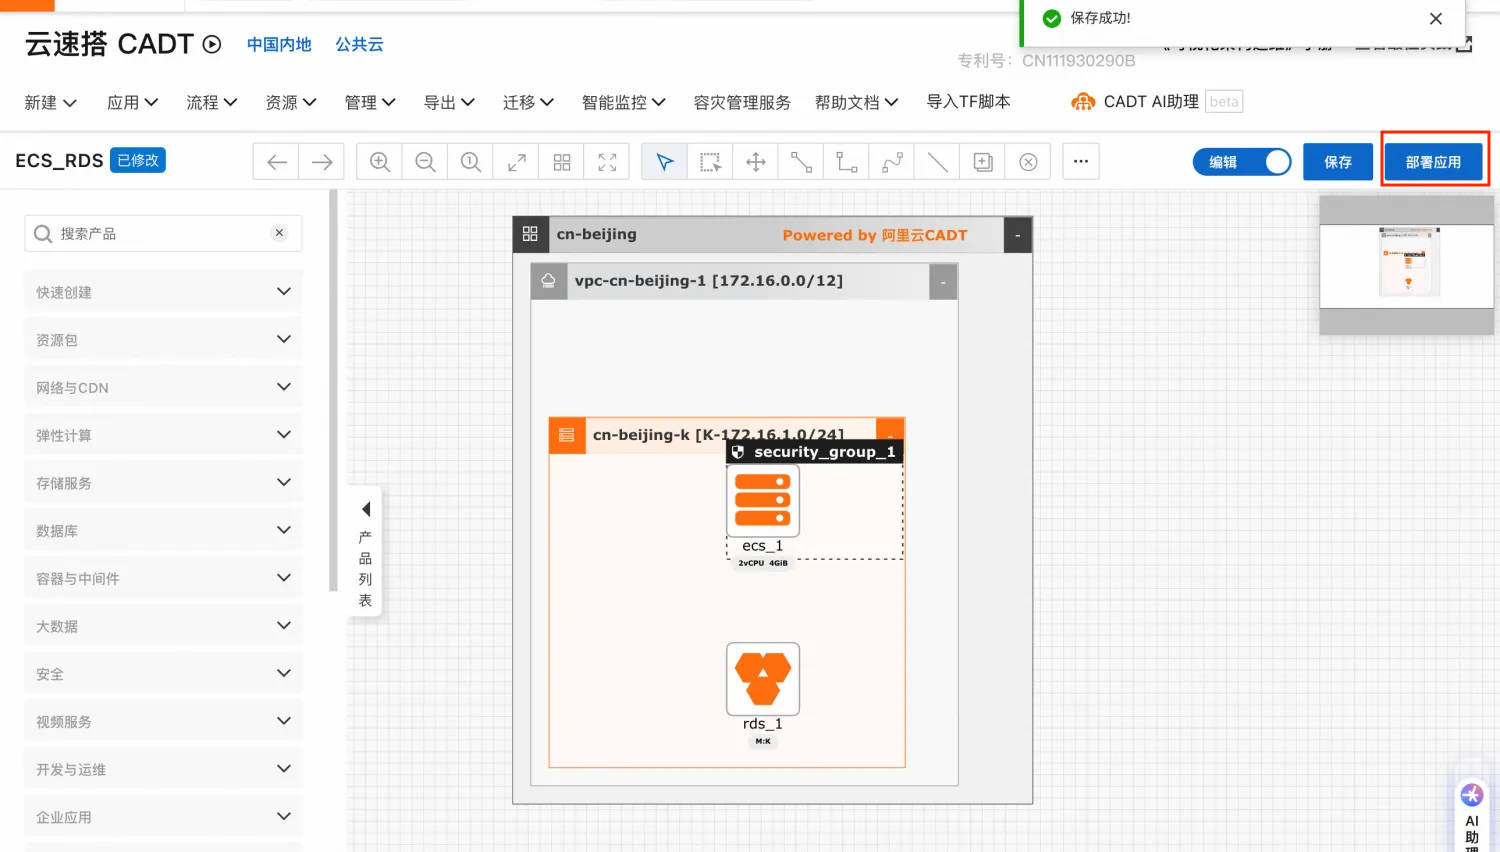
Task: Select the plain line drawing tool
Action: pyautogui.click(x=938, y=162)
